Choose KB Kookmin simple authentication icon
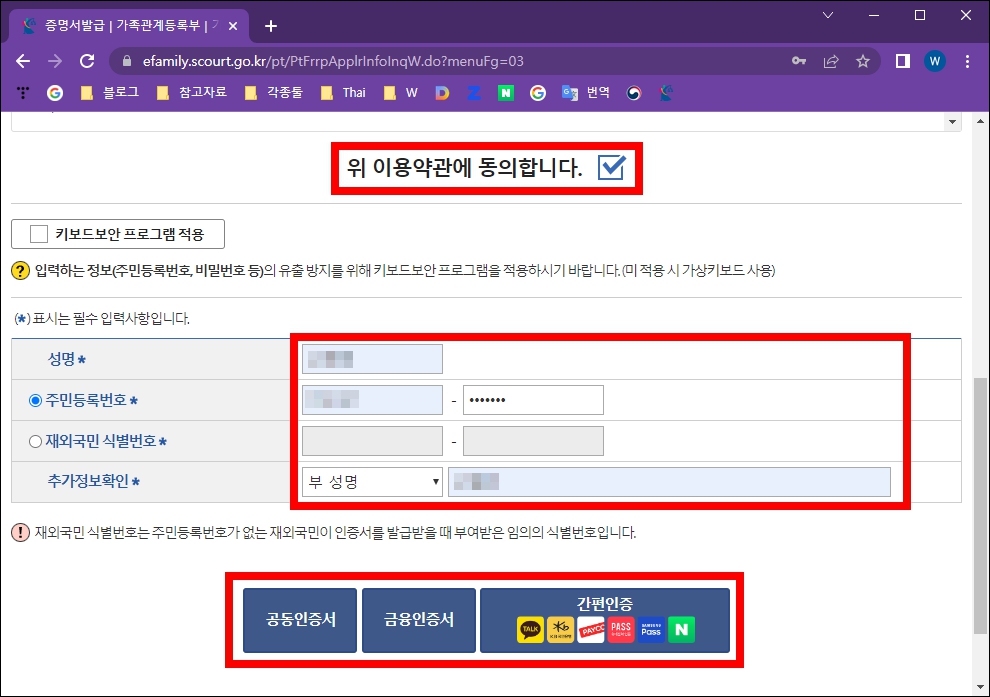The width and height of the screenshot is (990, 697). pos(559,628)
